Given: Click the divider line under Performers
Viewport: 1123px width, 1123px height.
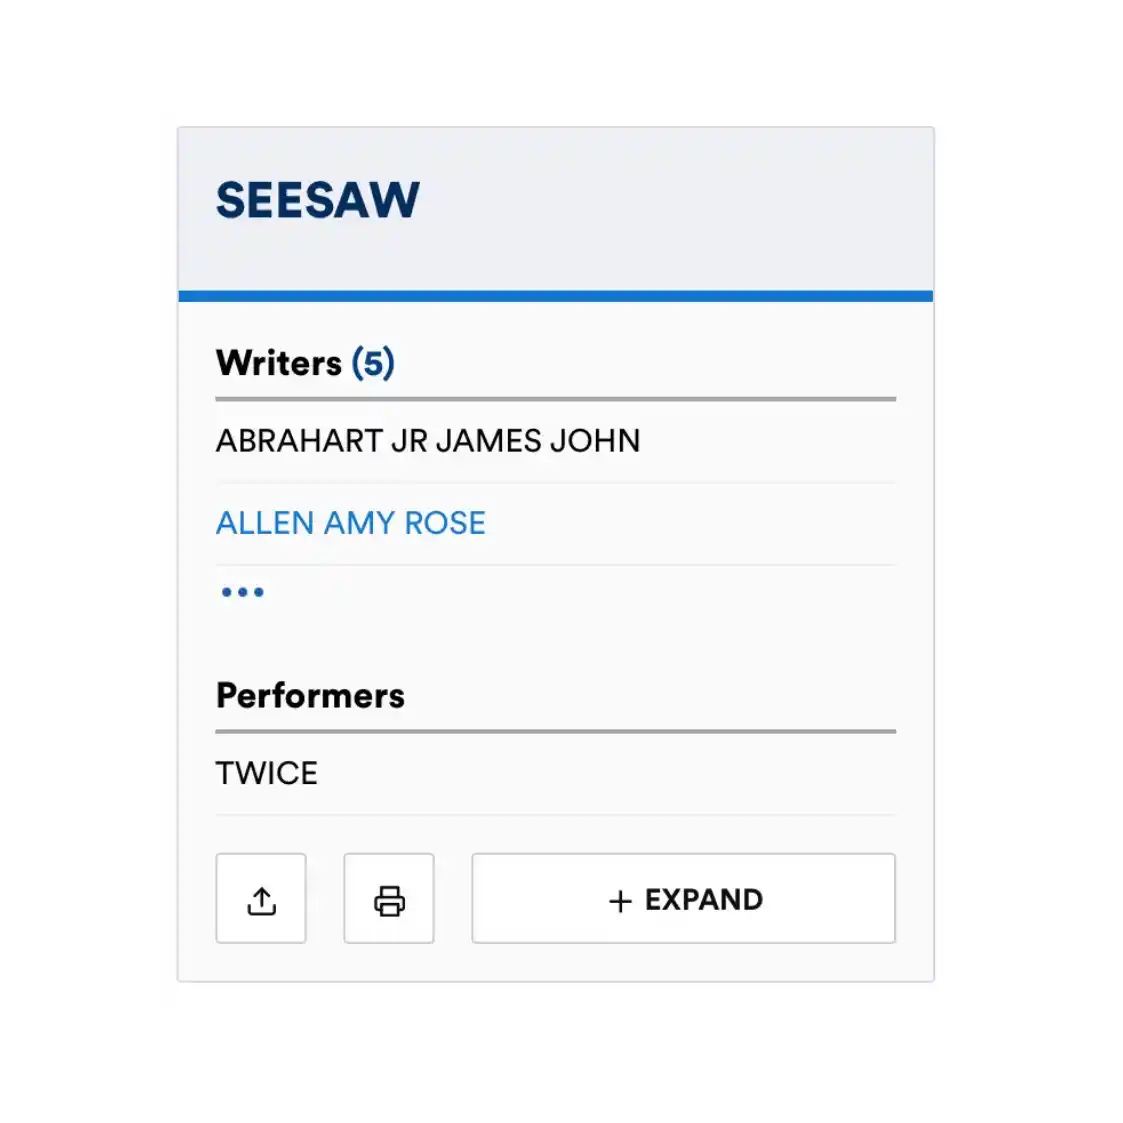Looking at the screenshot, I should 556,731.
